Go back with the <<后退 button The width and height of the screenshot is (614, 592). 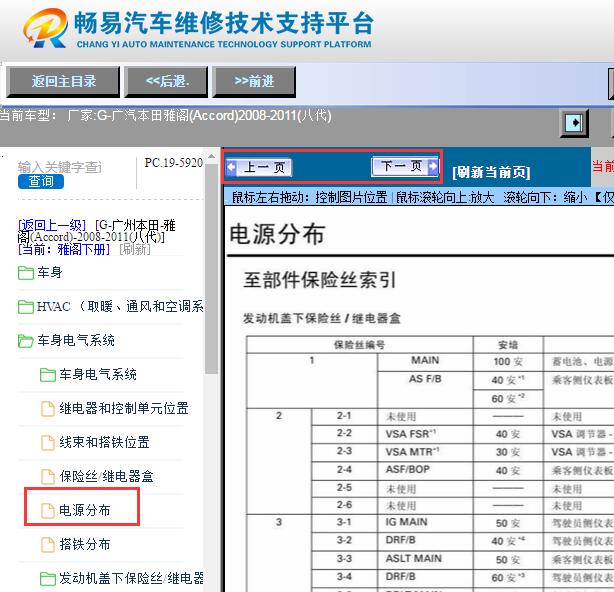(x=166, y=81)
